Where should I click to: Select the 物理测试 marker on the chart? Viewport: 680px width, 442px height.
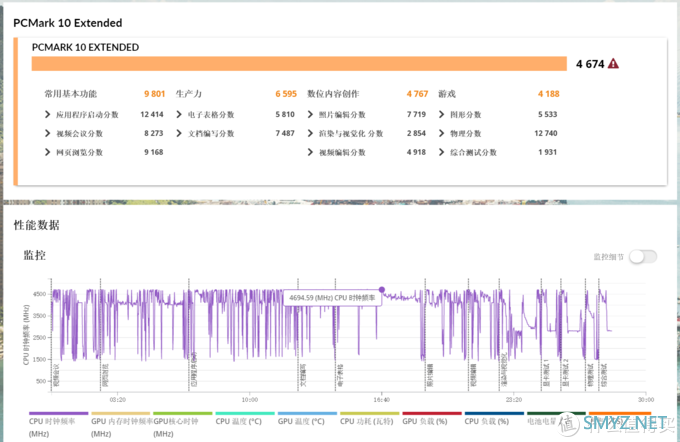coord(590,376)
